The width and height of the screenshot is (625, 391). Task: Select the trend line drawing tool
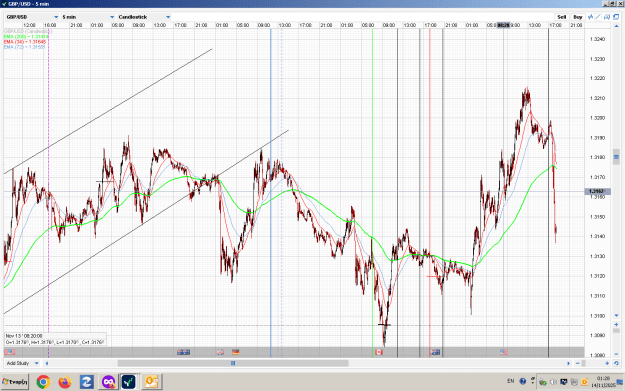[598, 17]
